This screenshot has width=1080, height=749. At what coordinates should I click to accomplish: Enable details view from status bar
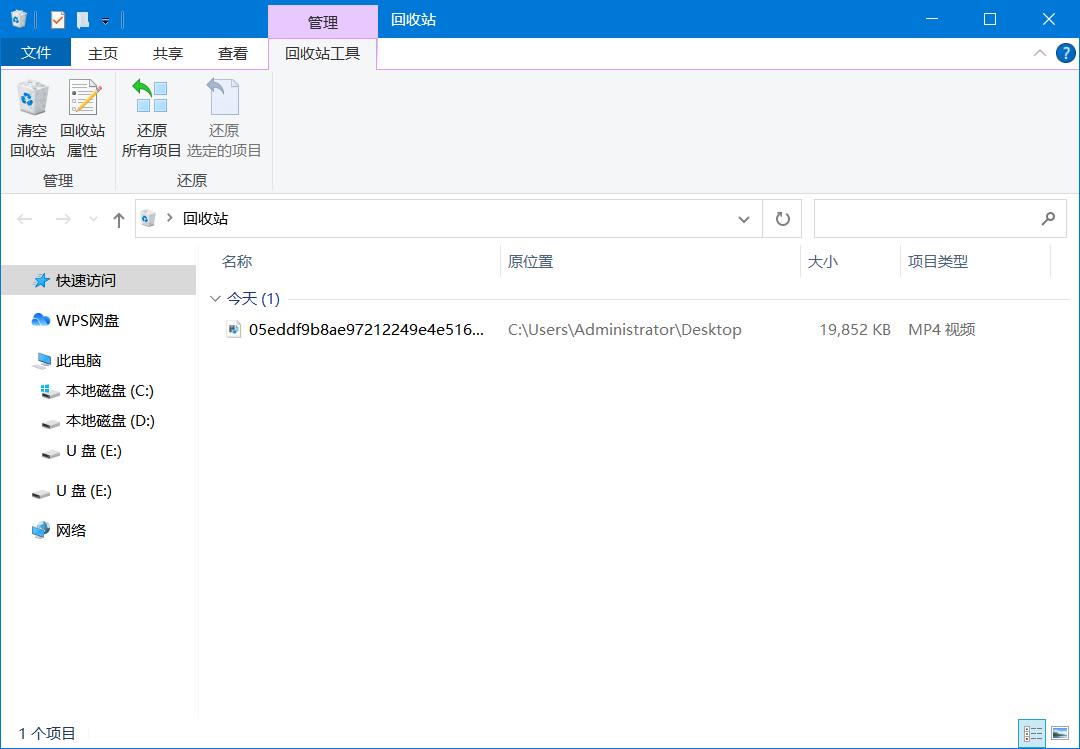coord(1032,733)
